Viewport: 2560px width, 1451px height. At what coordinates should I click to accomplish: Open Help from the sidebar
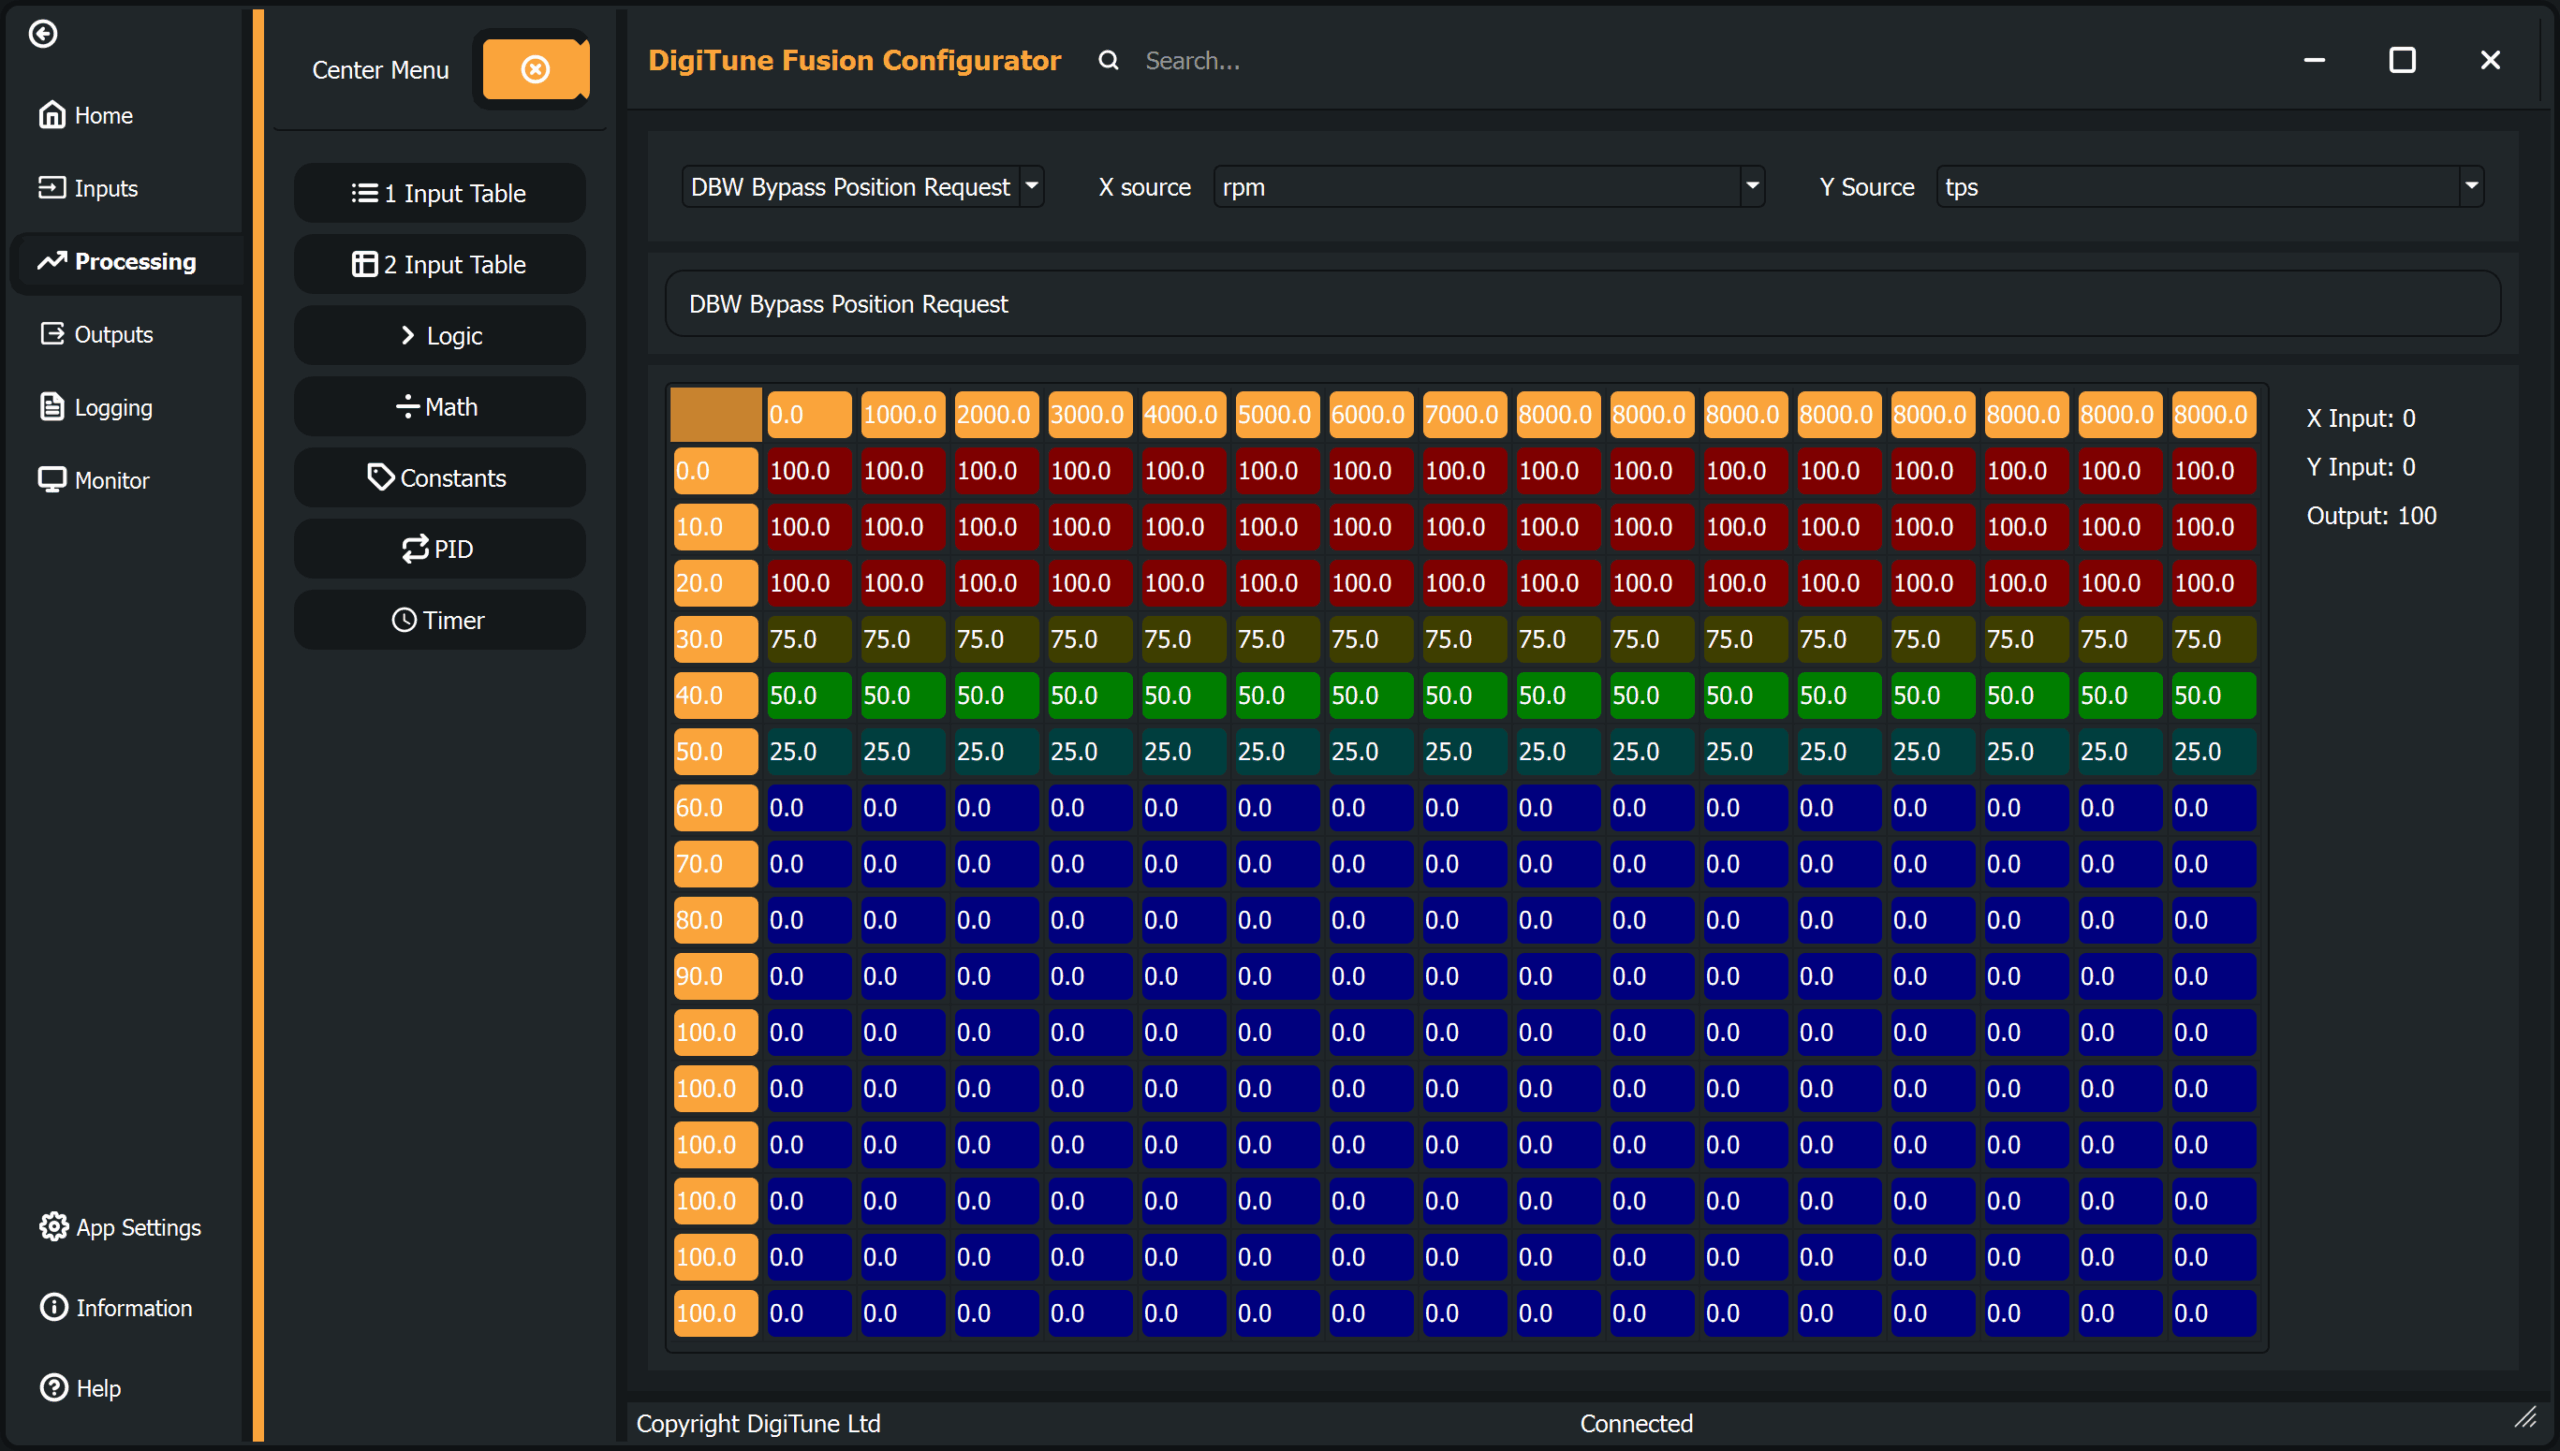coord(80,1388)
